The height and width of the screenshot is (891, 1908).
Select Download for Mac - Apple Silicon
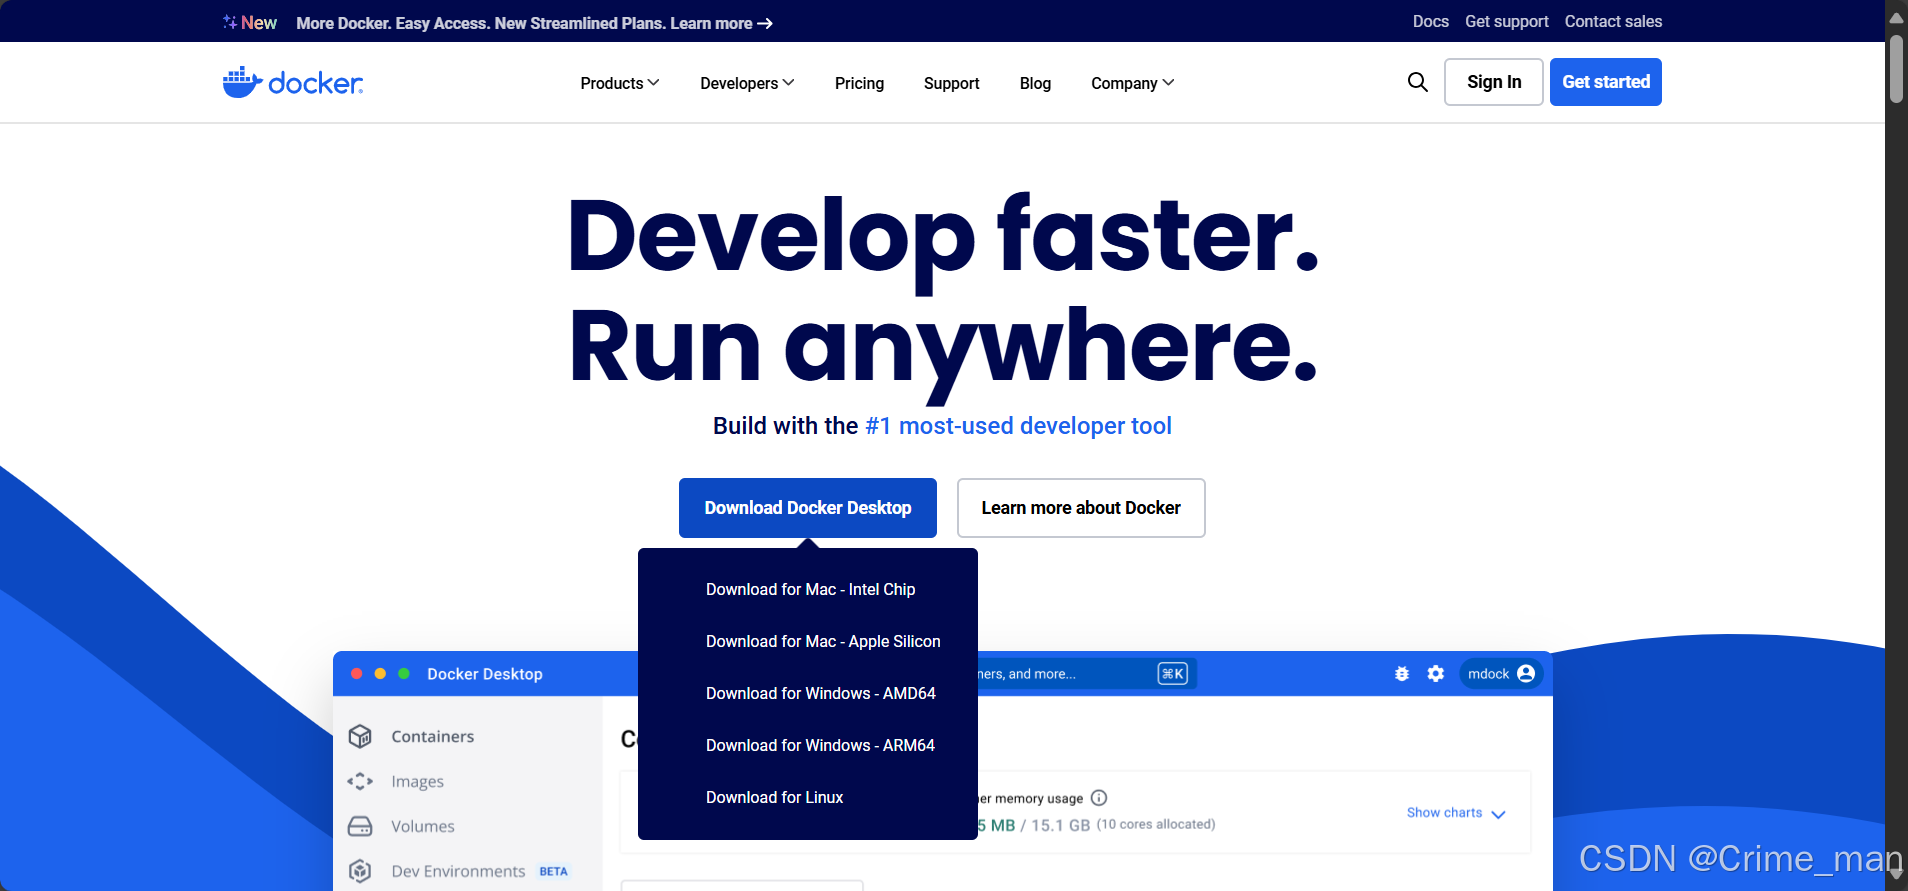(823, 641)
